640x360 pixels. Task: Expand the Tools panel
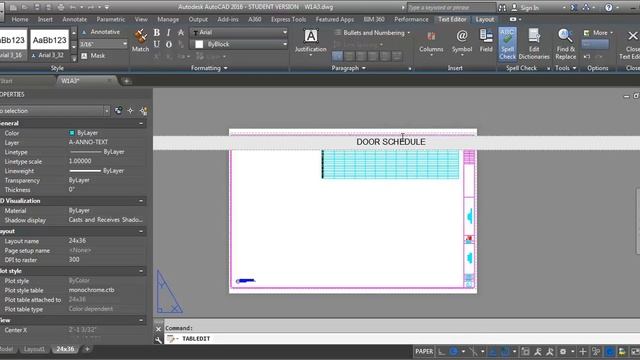[x=566, y=68]
